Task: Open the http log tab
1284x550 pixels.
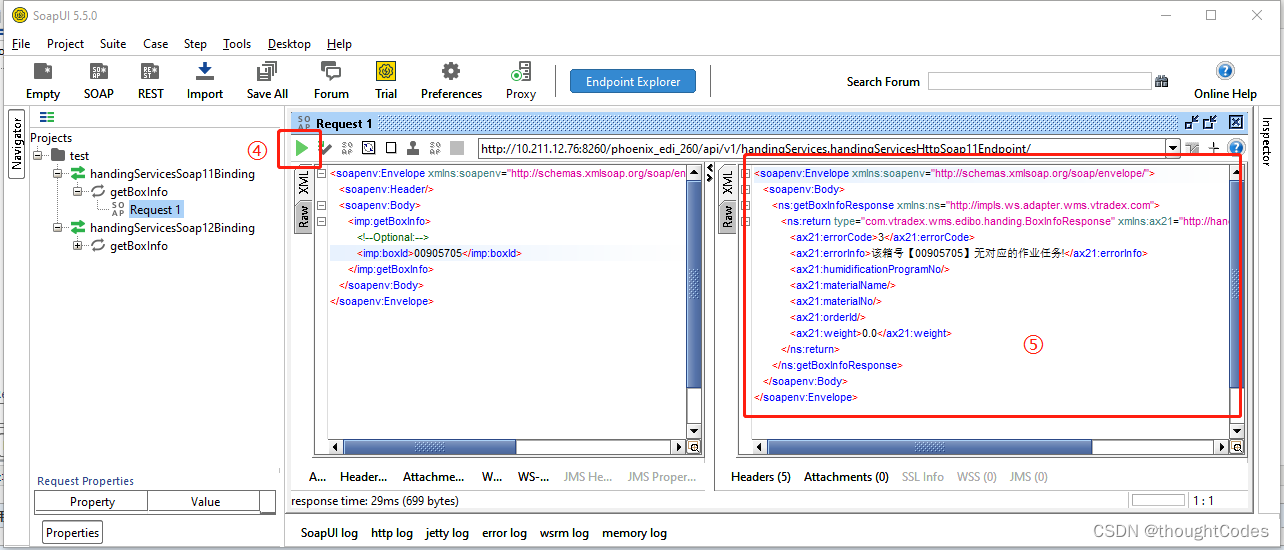Action: click(x=392, y=533)
